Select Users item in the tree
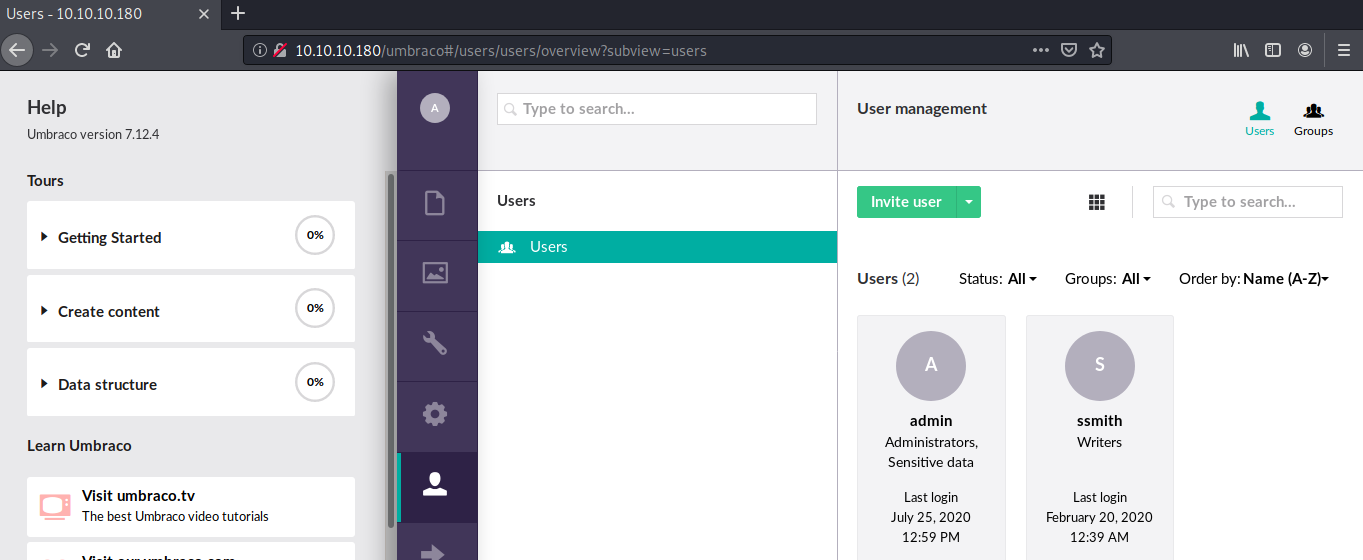 coord(548,247)
